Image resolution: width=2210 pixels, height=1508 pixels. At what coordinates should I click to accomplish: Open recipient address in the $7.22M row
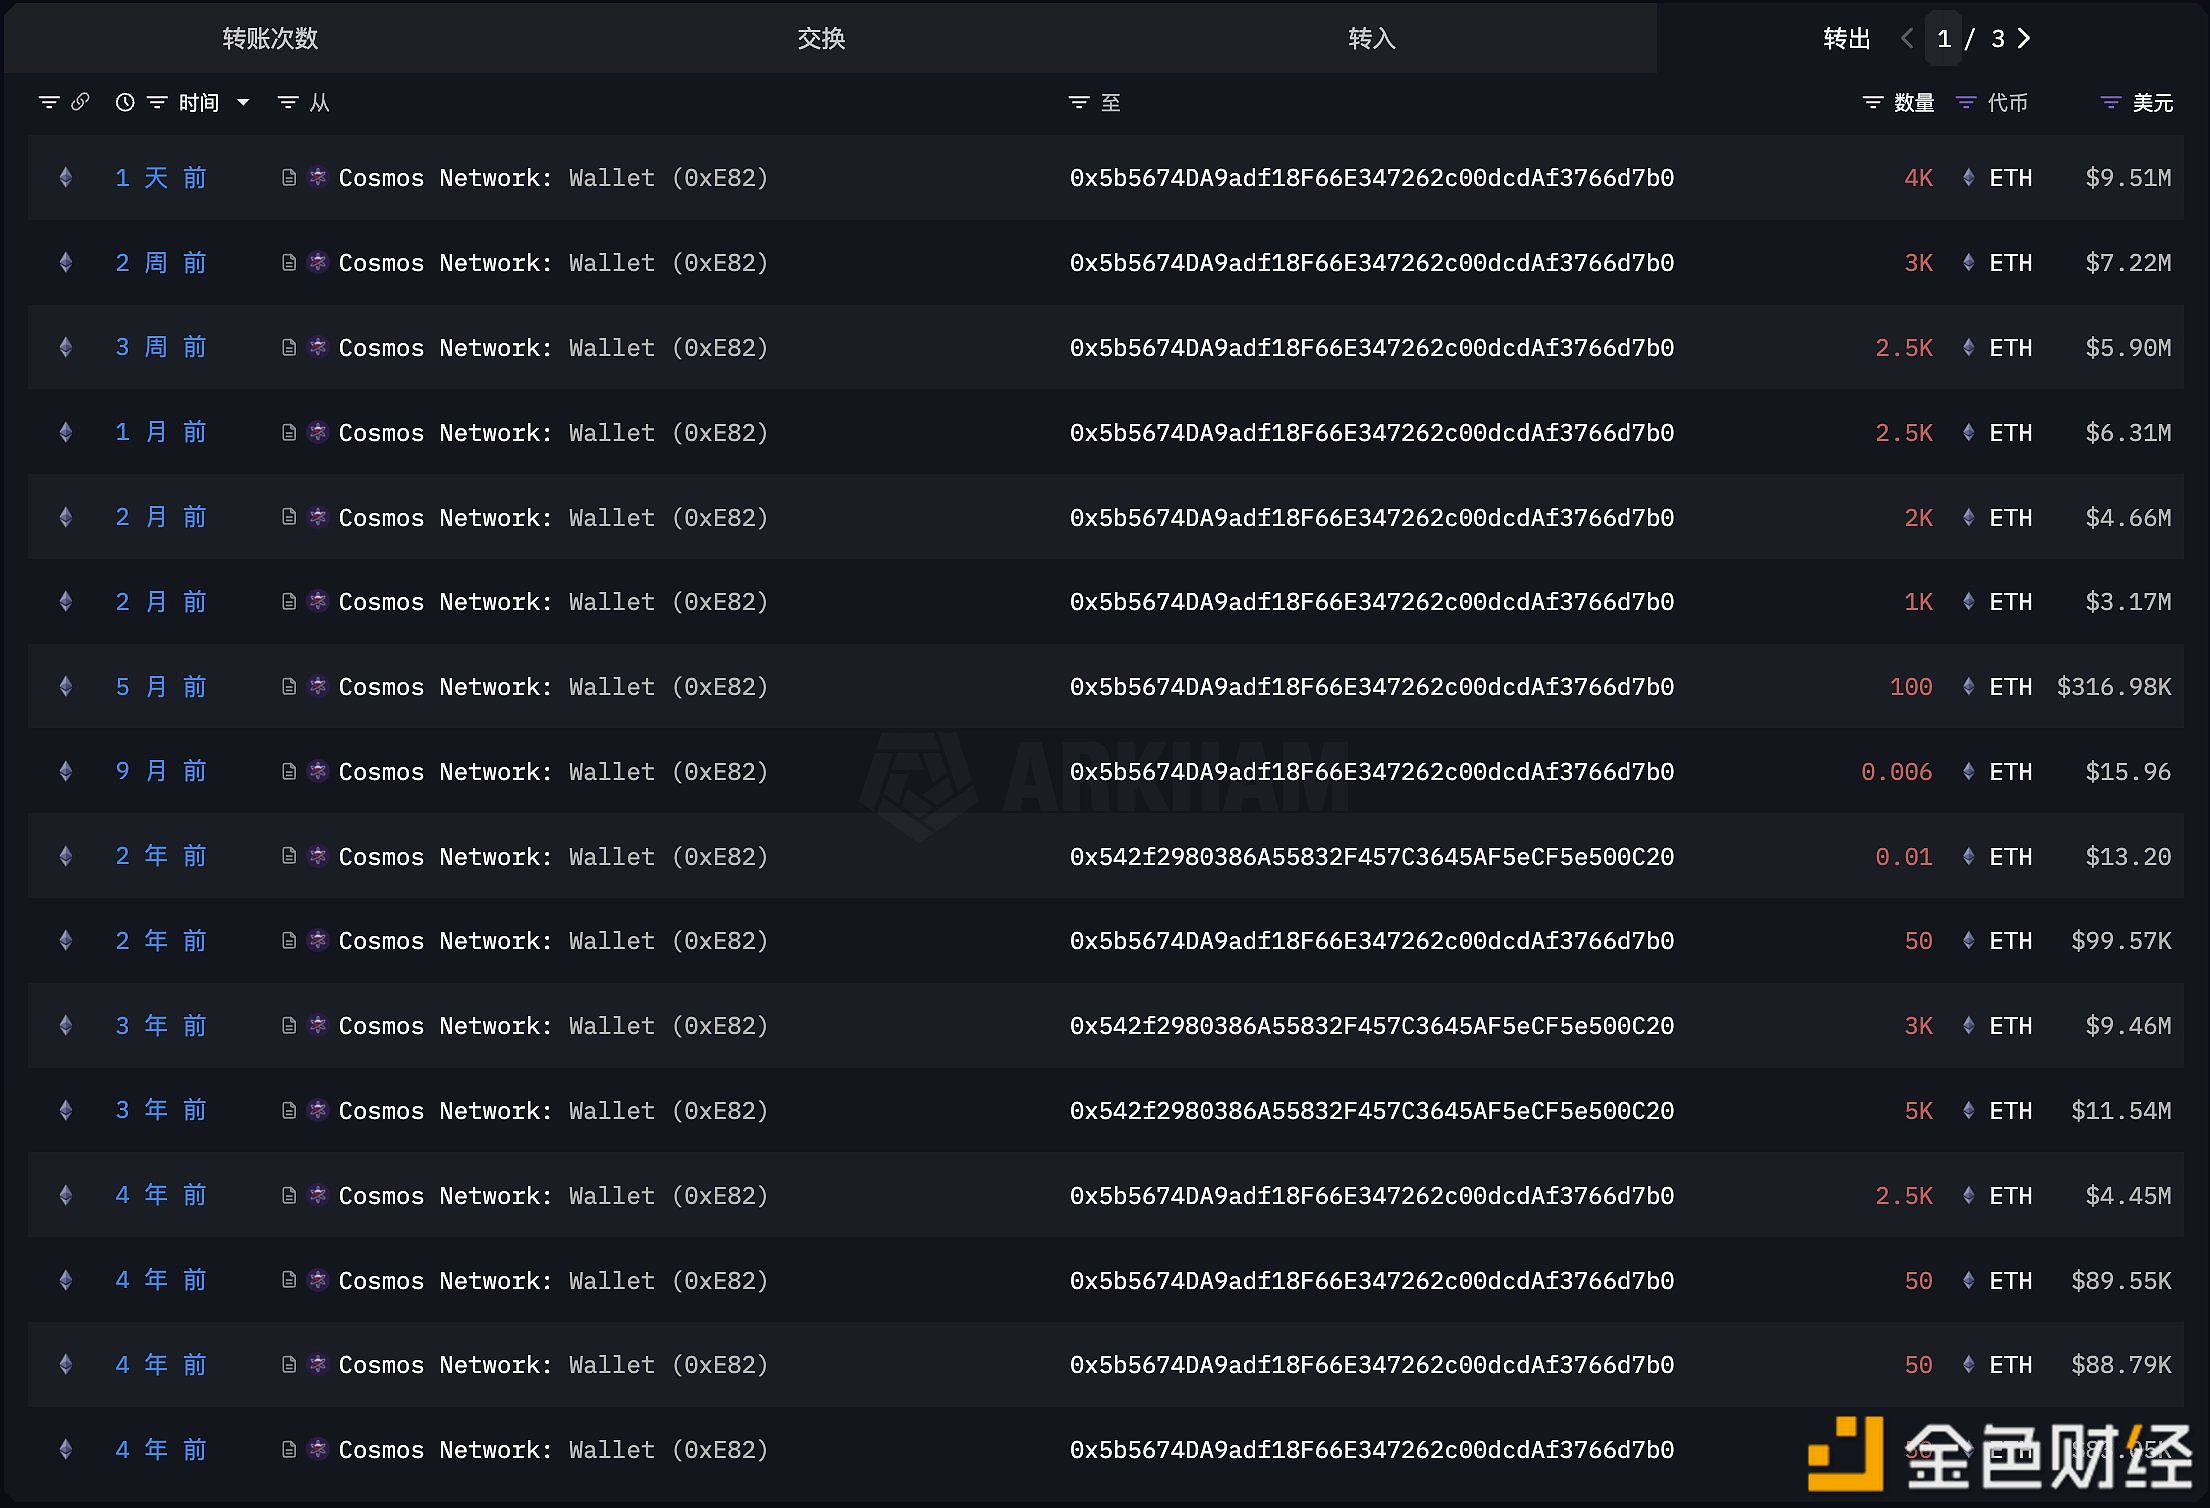tap(1372, 263)
